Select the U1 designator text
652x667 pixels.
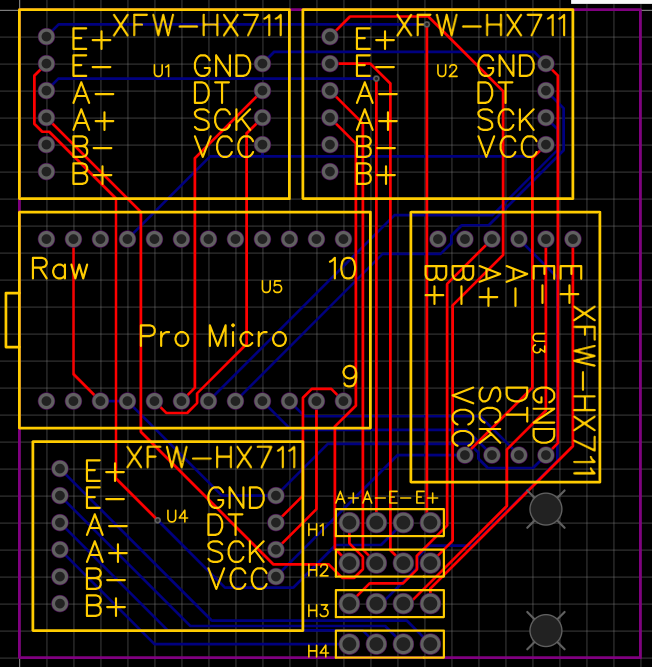point(162,71)
